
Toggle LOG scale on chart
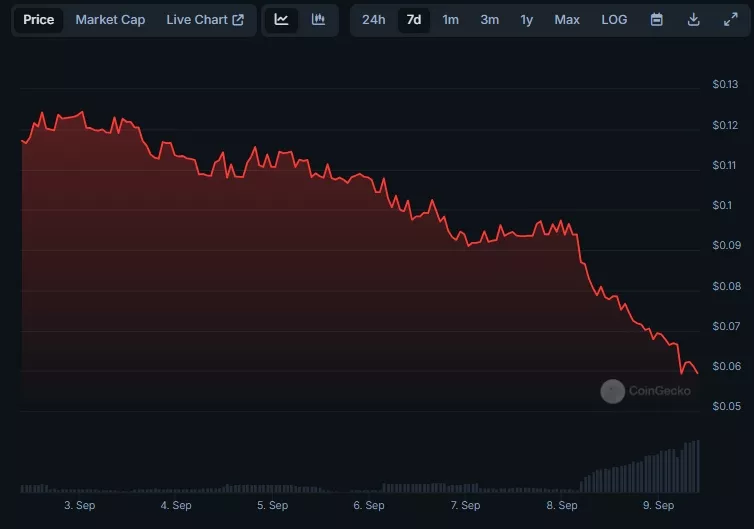tap(614, 20)
